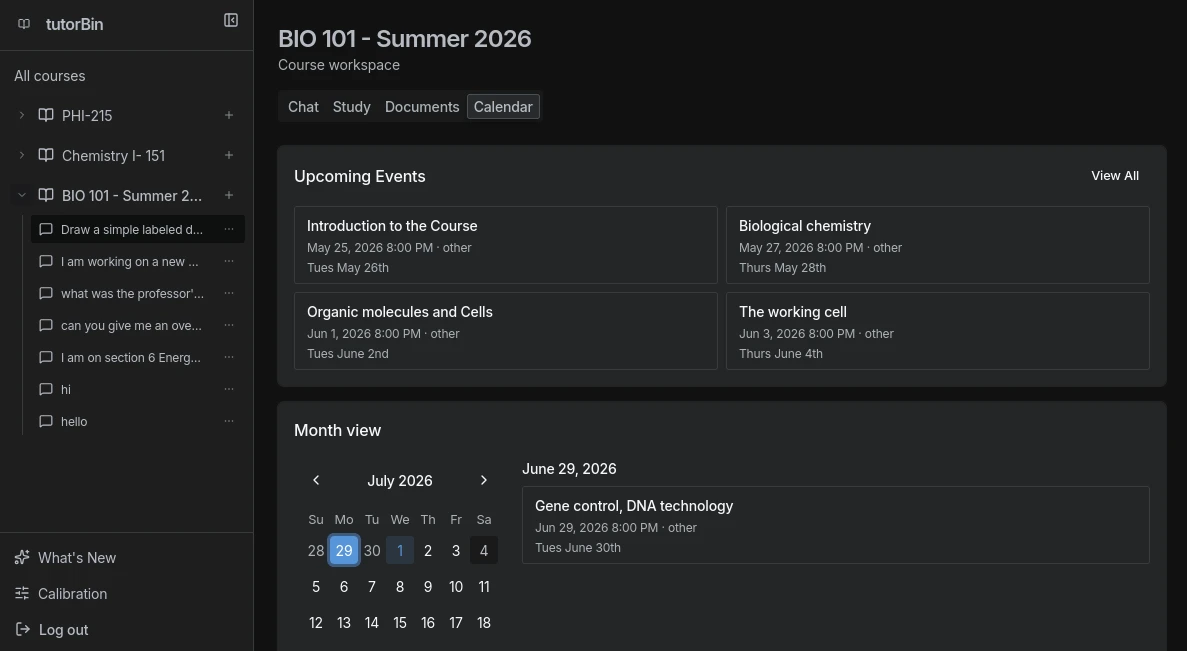This screenshot has width=1187, height=651.
Task: Click View All upcoming events
Action: (1114, 176)
